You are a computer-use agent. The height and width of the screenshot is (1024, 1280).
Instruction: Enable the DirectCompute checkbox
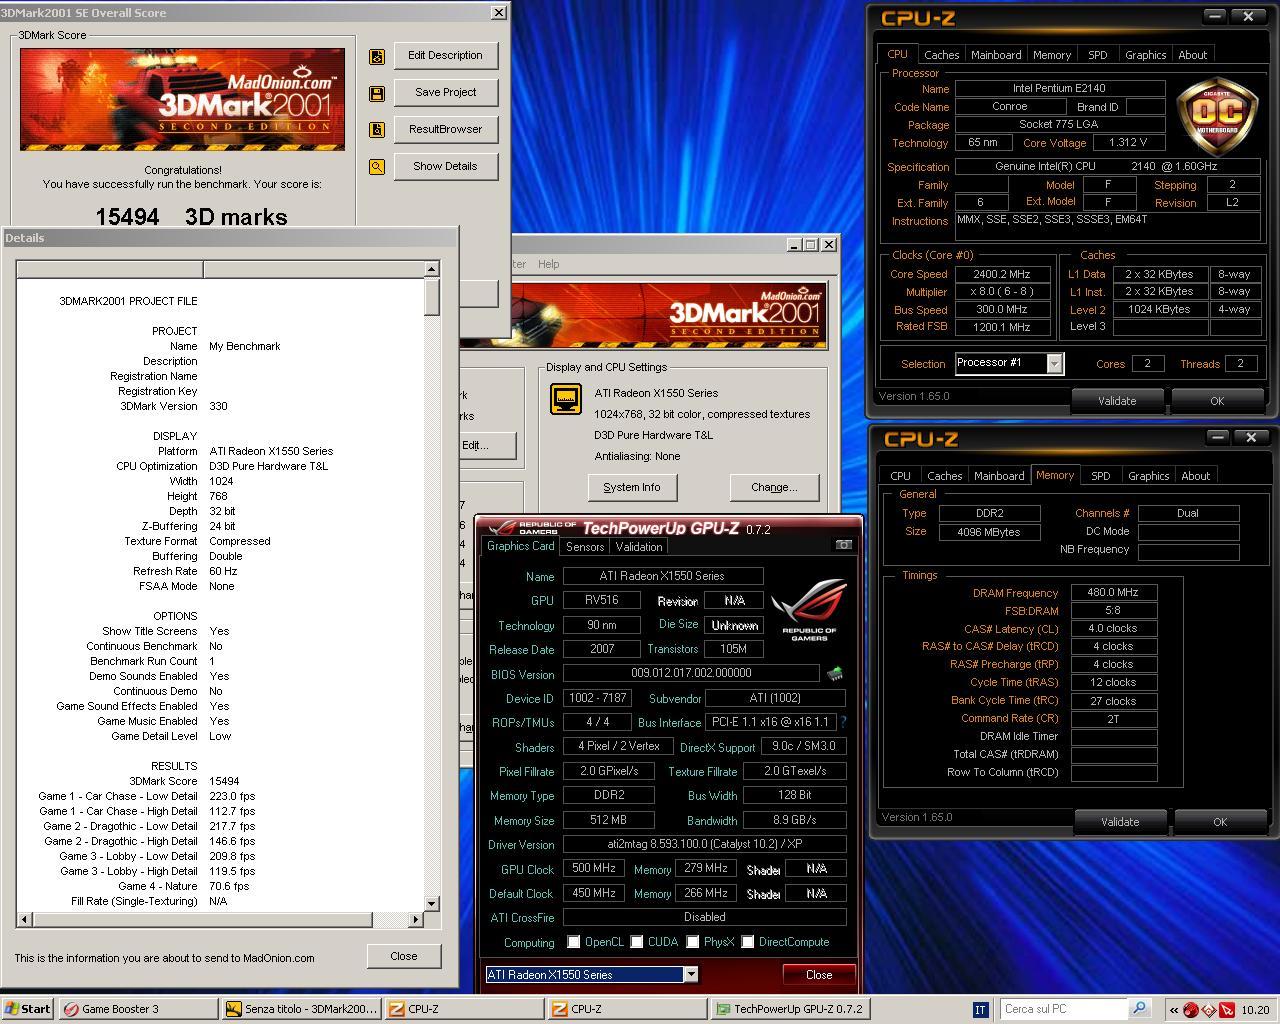[748, 942]
